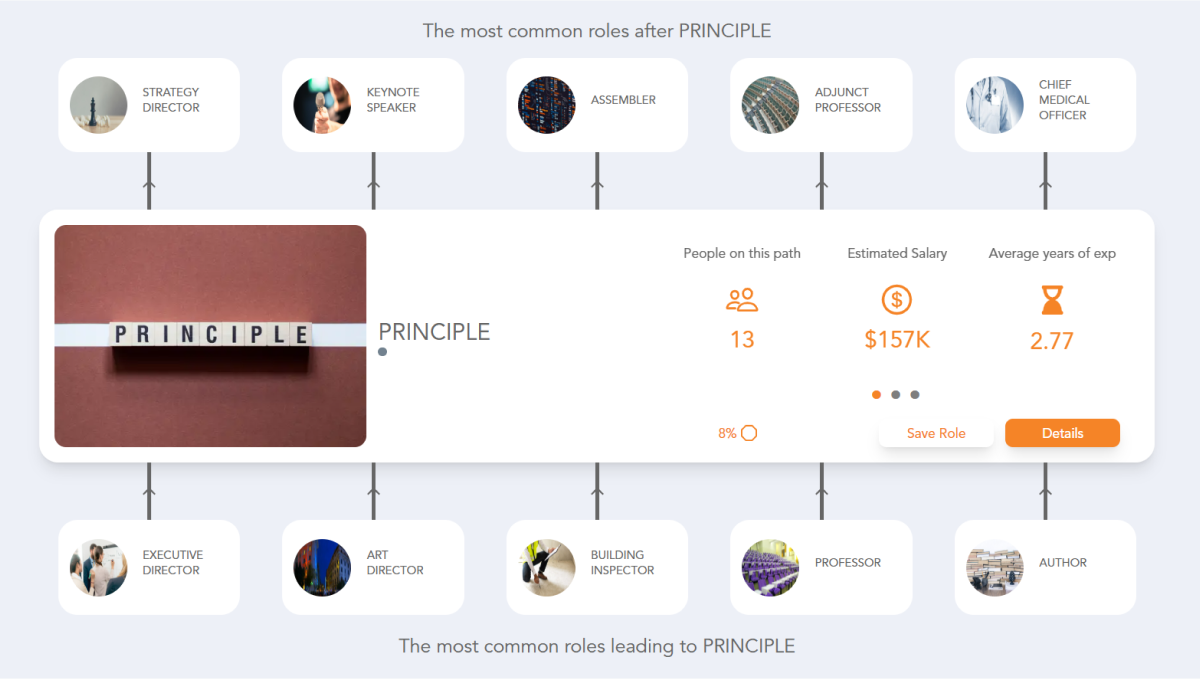The width and height of the screenshot is (1200, 679).
Task: Select the Chief Medical Officer doctor icon
Action: click(994, 104)
